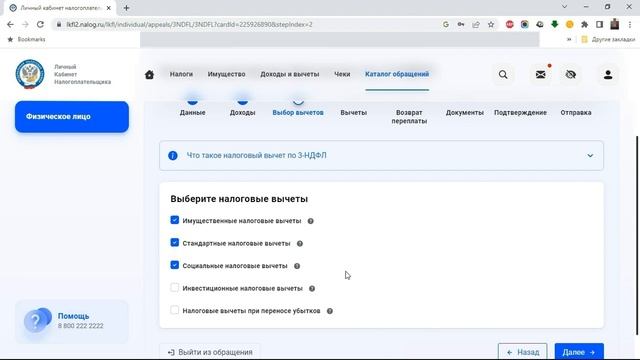This screenshot has width=640, height=360.
Task: Select the Выбор вычетов step
Action: [x=298, y=113]
